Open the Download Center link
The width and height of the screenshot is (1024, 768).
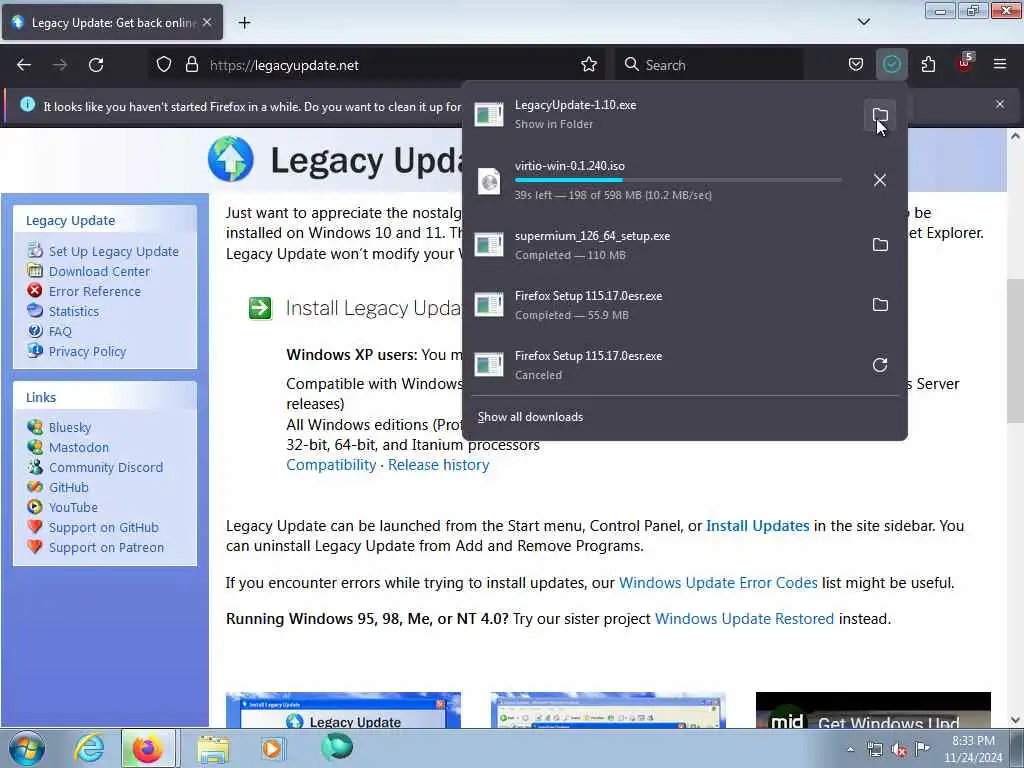coord(99,271)
